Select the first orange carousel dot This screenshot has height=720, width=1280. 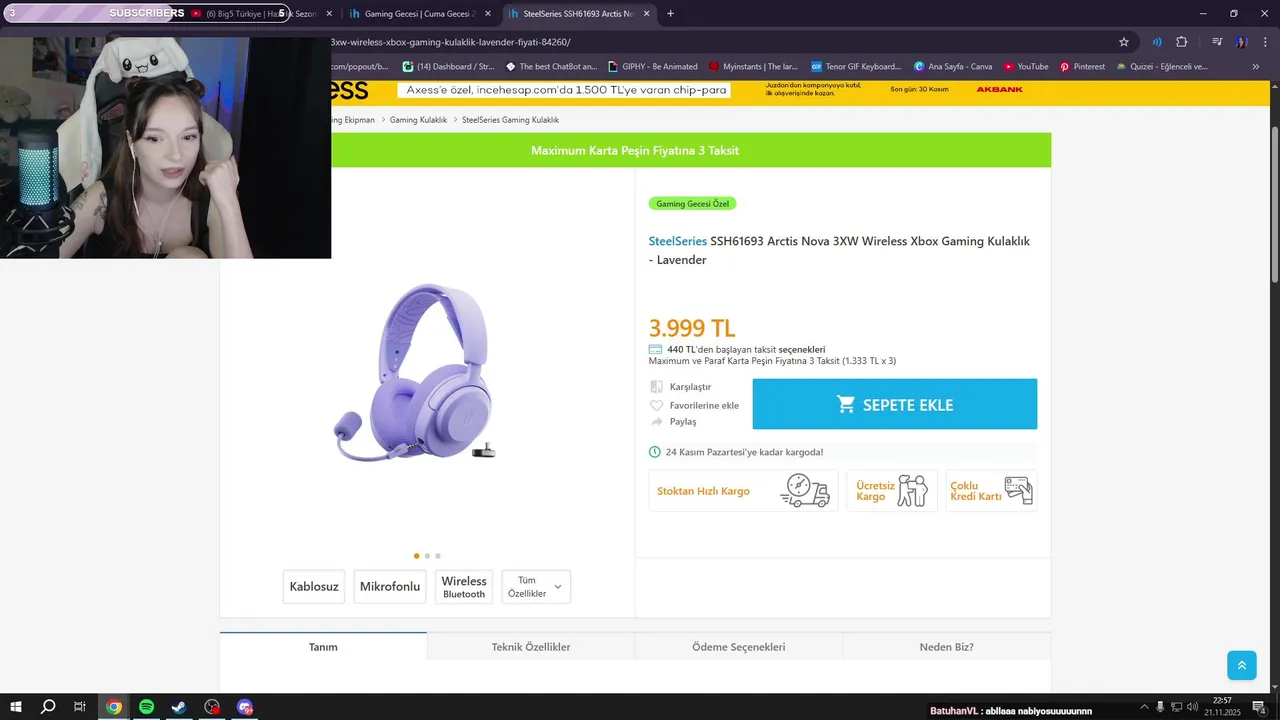[x=416, y=556]
